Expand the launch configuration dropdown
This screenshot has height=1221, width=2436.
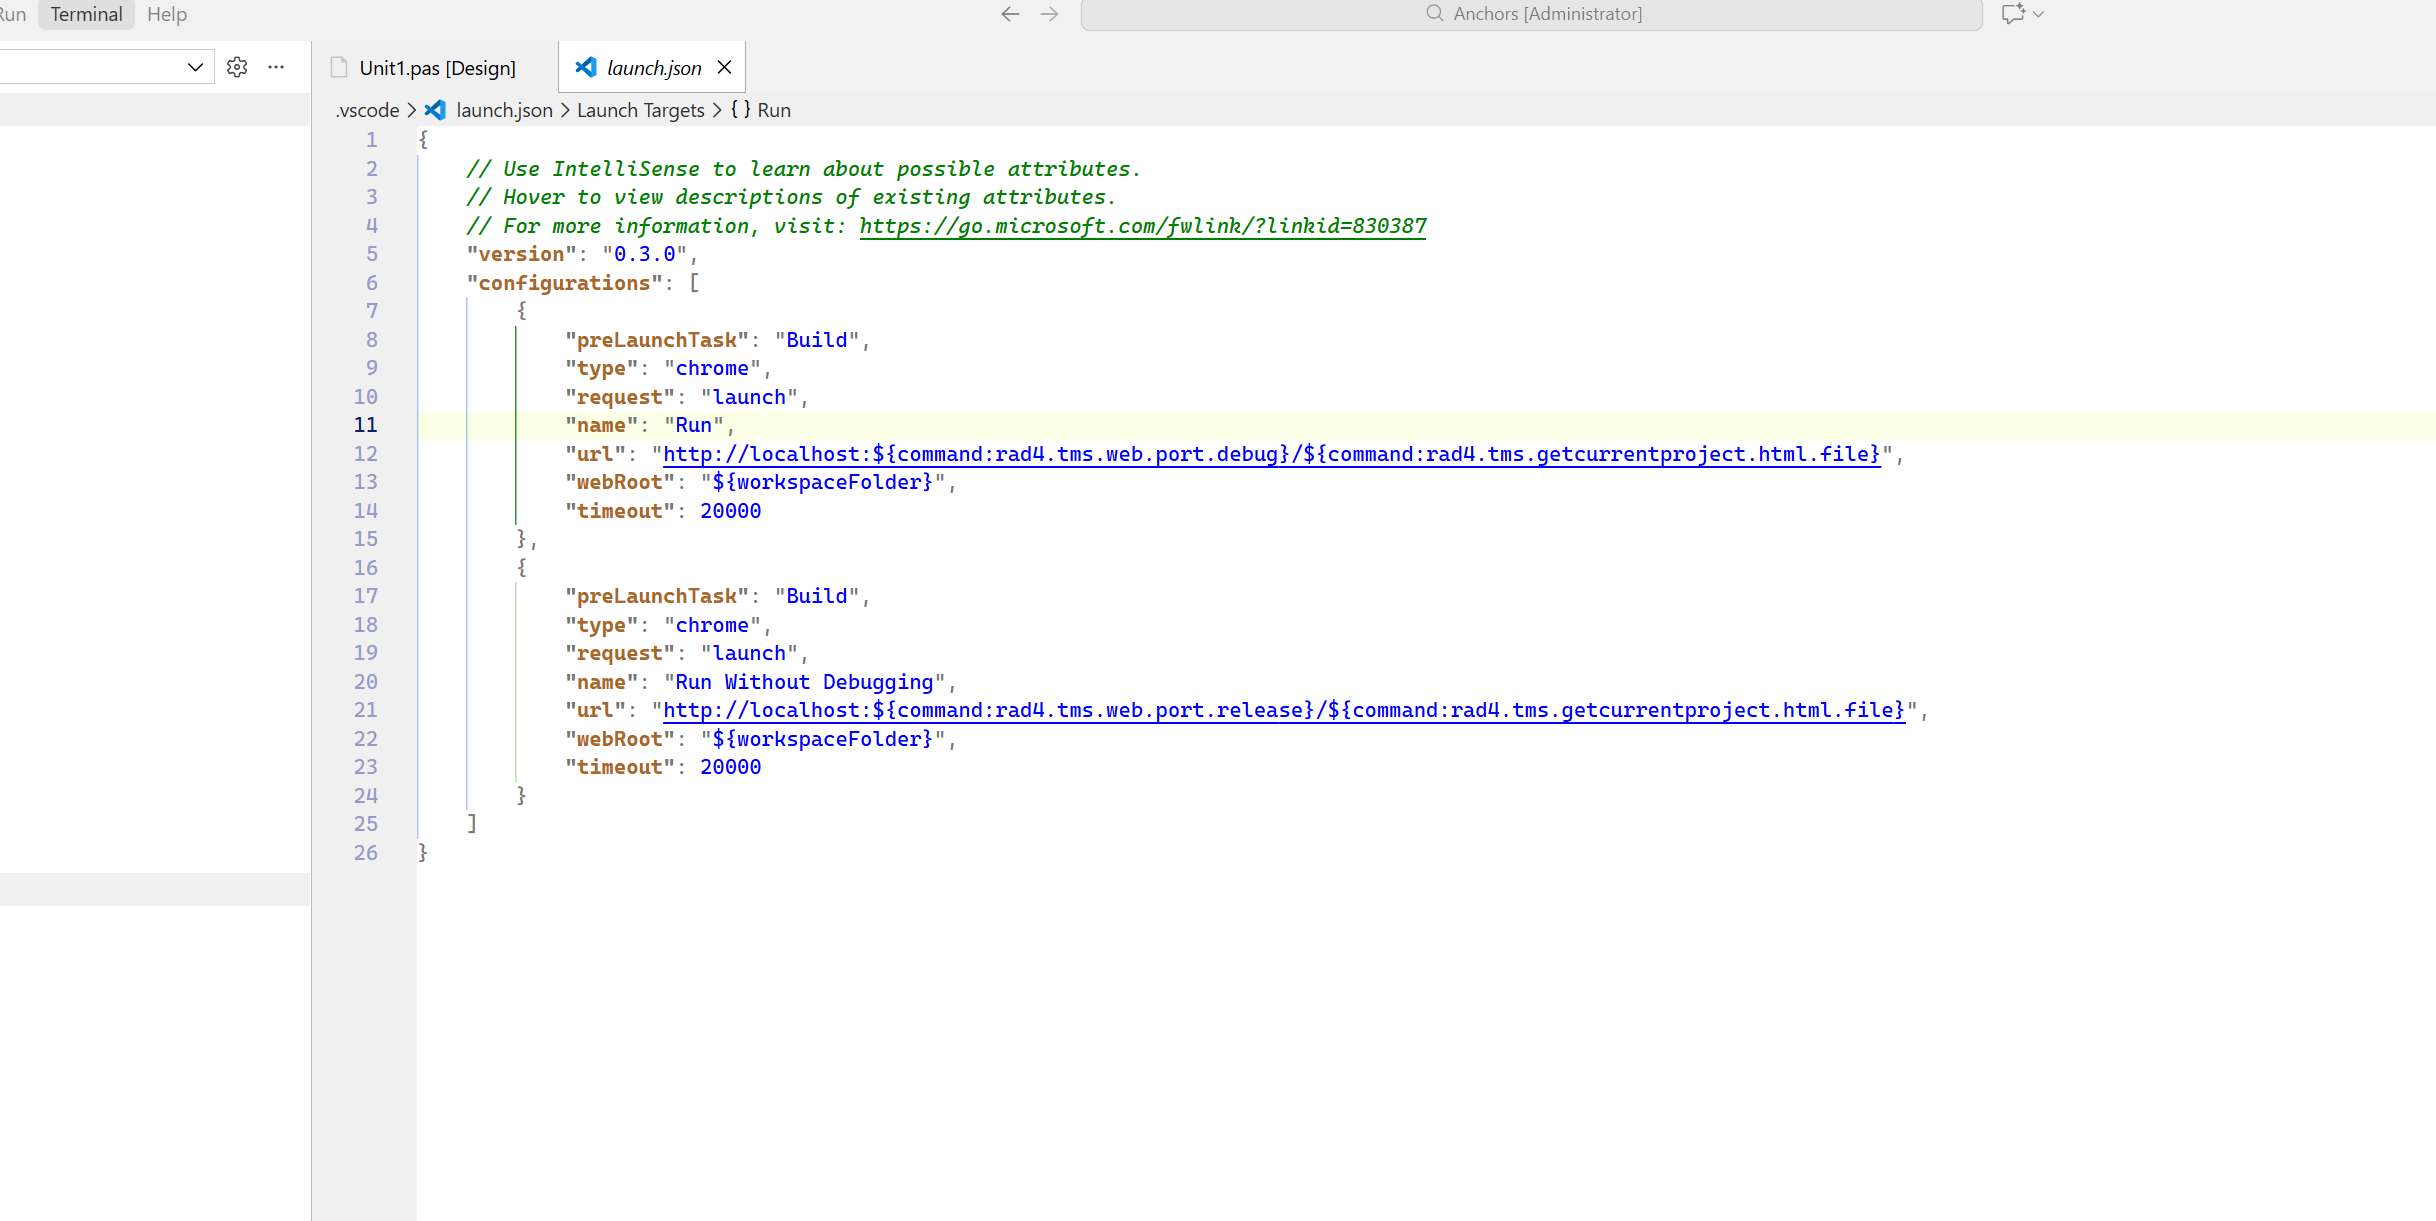click(195, 67)
